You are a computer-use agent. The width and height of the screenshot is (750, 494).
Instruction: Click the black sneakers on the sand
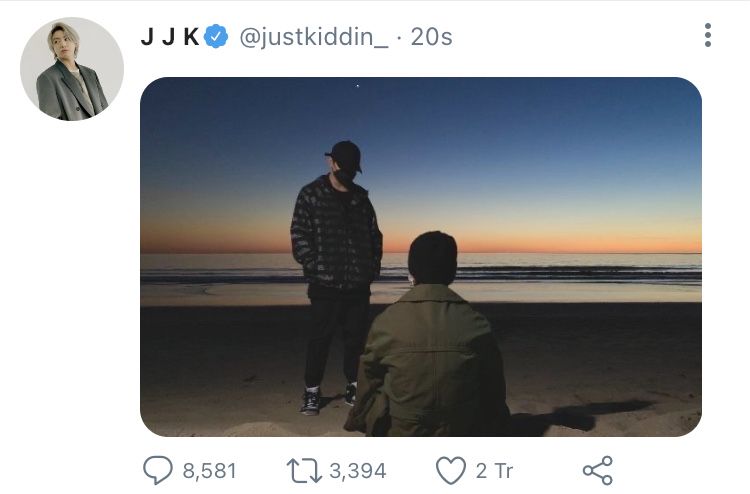point(329,399)
